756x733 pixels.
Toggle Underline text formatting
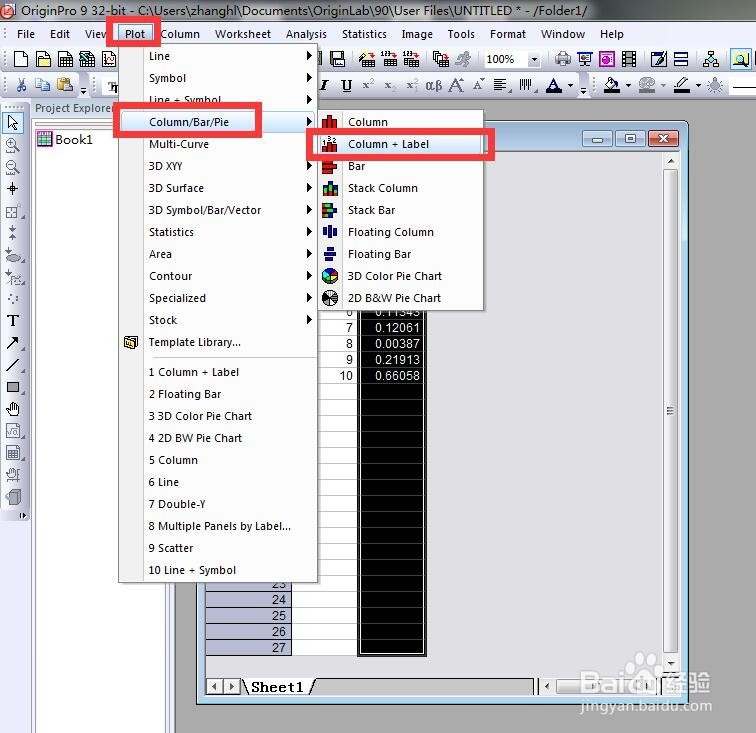[346, 86]
